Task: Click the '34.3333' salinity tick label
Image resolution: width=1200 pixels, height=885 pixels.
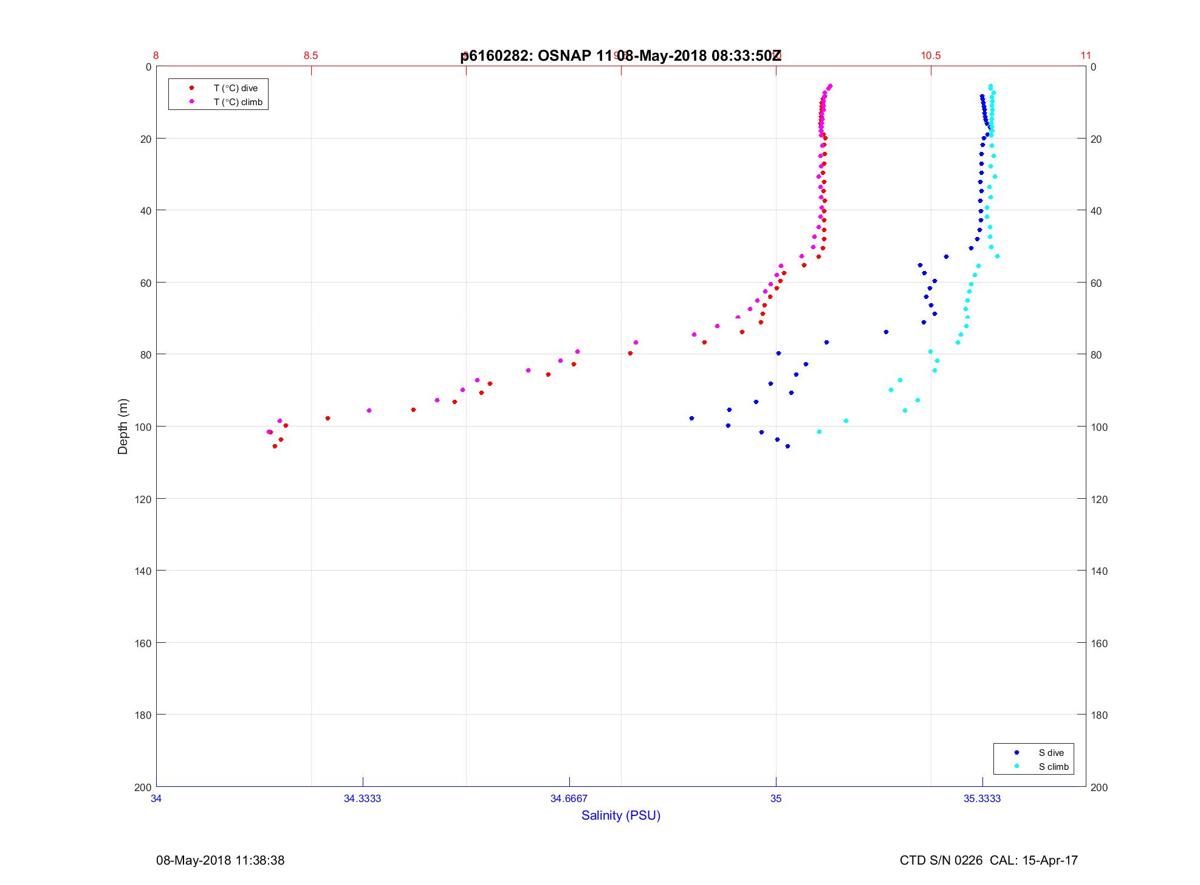Action: tap(363, 798)
